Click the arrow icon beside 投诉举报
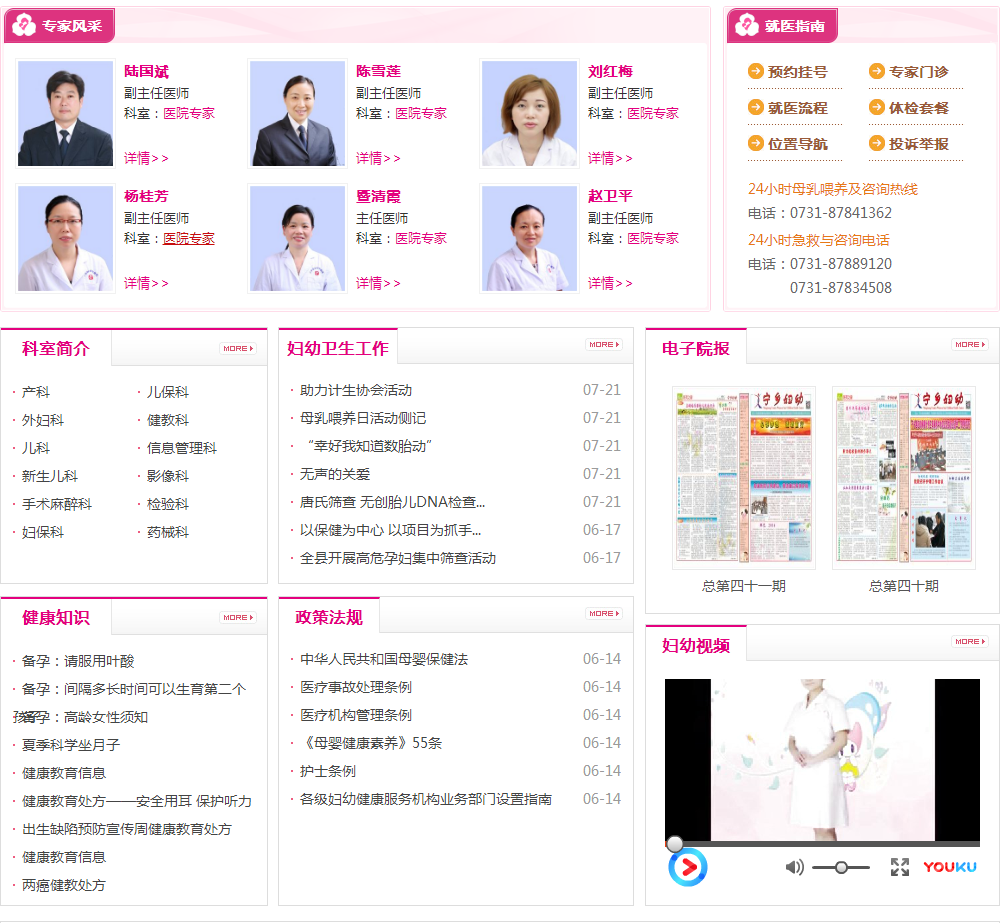 [x=877, y=143]
